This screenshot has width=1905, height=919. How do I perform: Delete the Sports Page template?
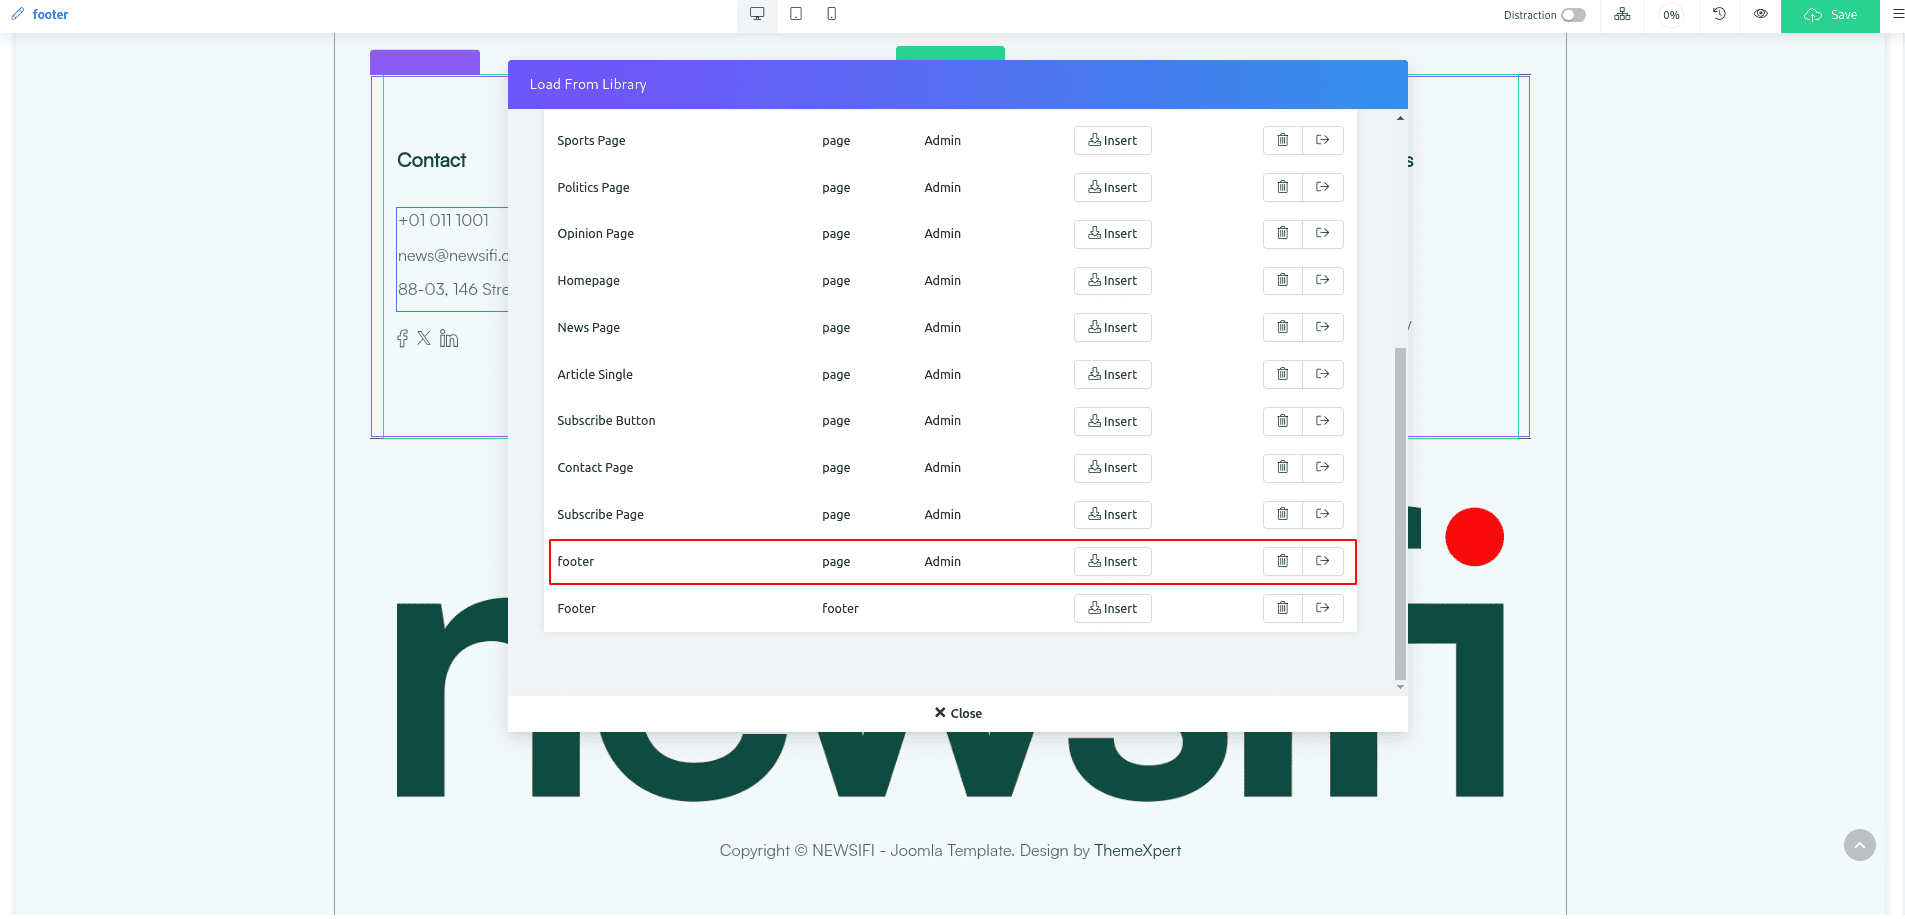pos(1283,140)
